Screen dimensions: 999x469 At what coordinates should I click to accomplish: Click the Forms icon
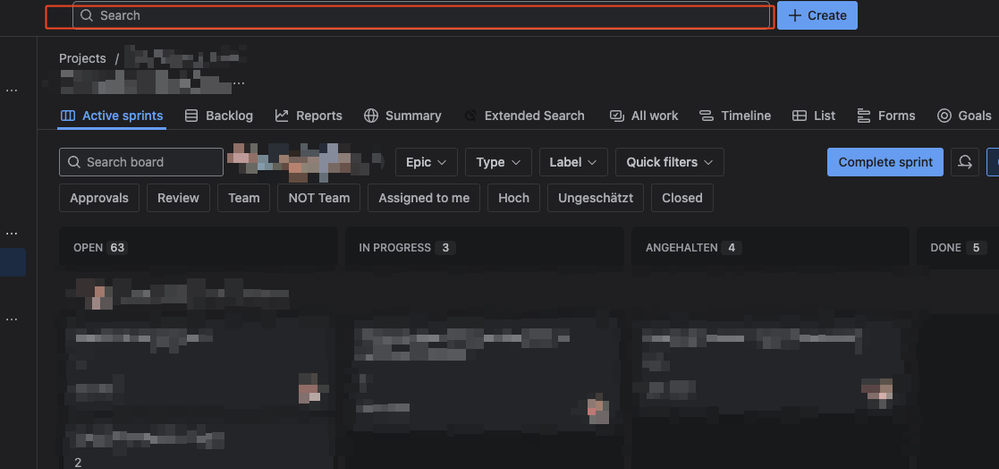pos(864,115)
